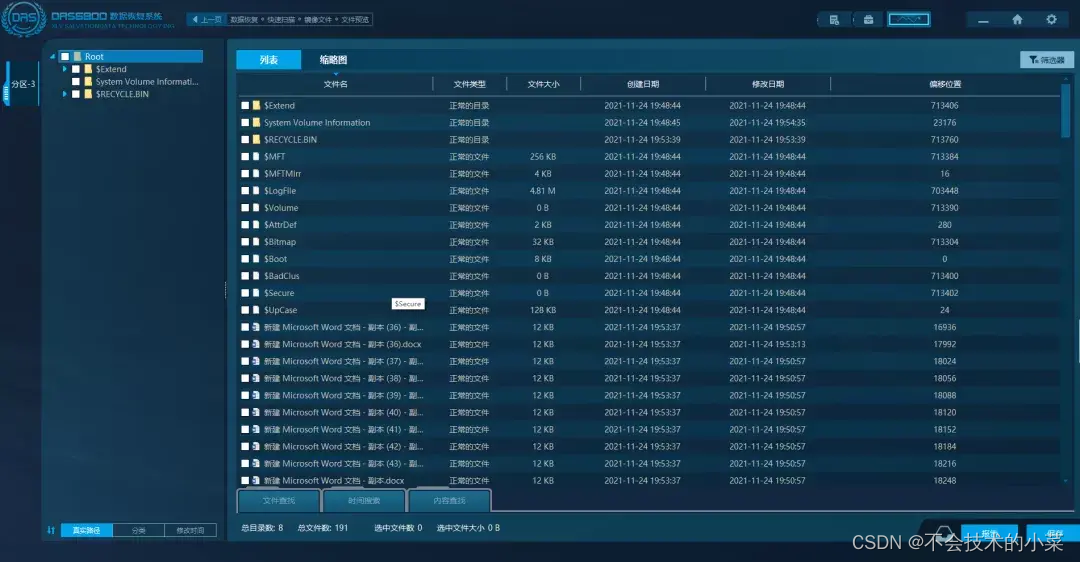The image size is (1080, 562).
Task: Sort by 创建日期 column header
Action: (x=643, y=84)
